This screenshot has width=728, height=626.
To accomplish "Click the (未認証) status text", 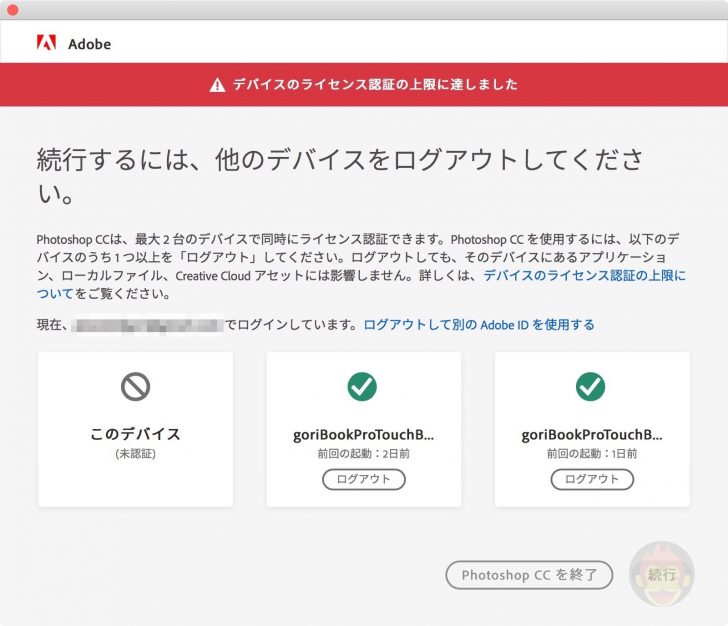I will tap(136, 454).
